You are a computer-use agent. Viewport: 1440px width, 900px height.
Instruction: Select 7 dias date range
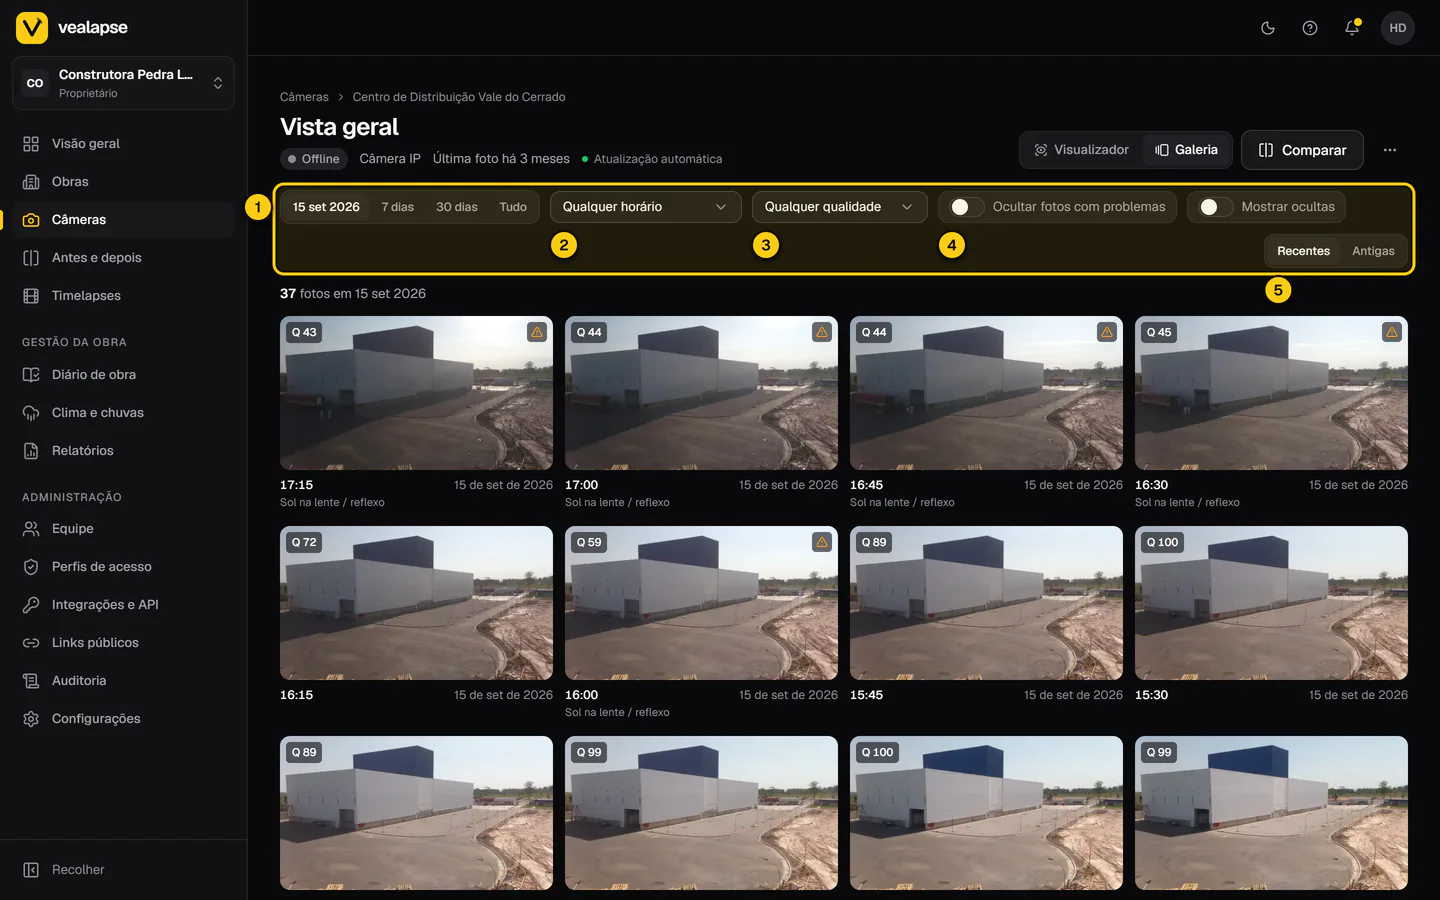click(x=397, y=207)
